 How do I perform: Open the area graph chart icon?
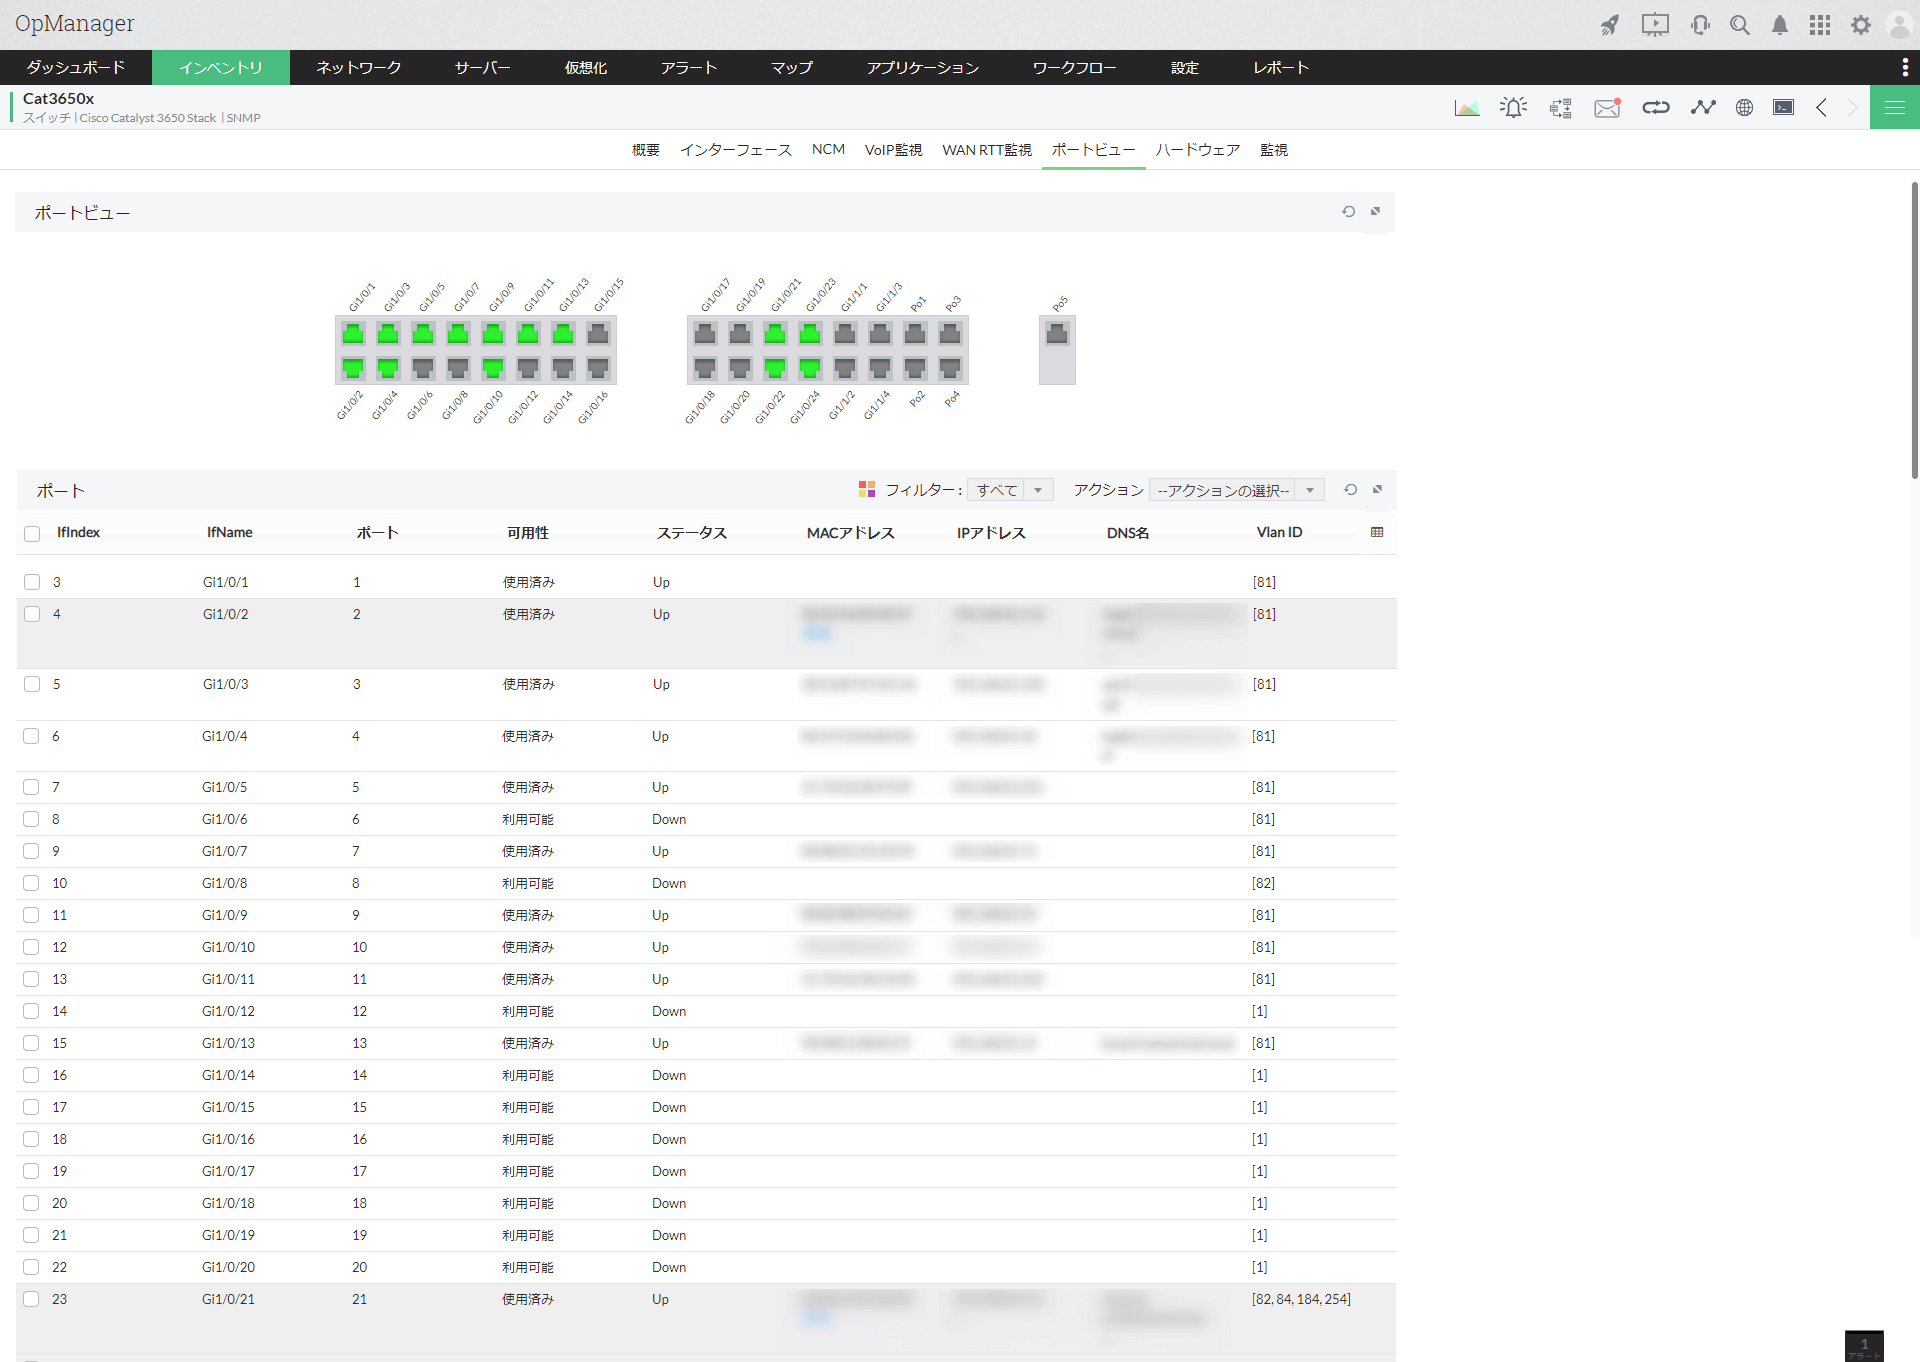coord(1467,108)
